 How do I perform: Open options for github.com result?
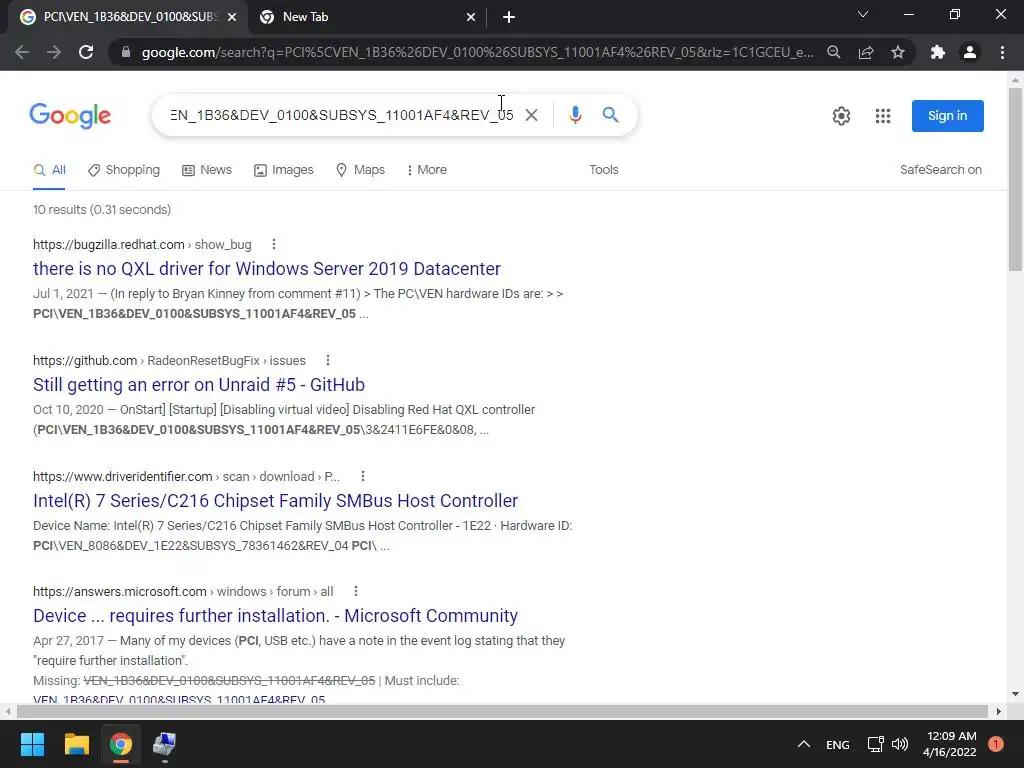[x=328, y=360]
